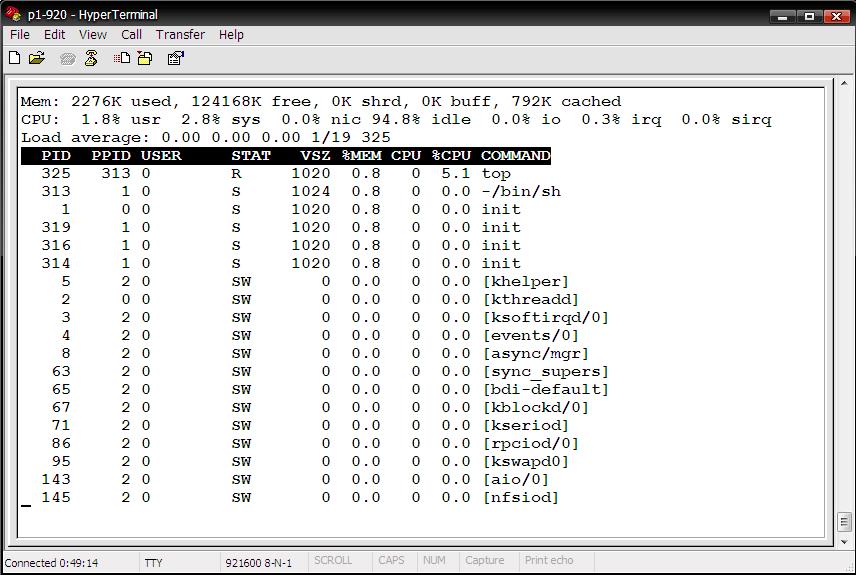Screen dimensions: 856x575
Task: Click the Disconnect phone toolbar icon
Action: click(x=90, y=59)
